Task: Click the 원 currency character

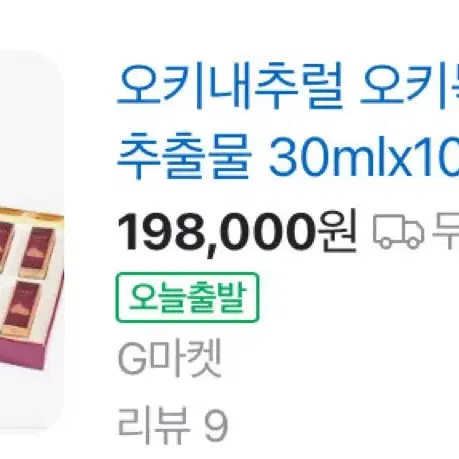Action: 337,232
